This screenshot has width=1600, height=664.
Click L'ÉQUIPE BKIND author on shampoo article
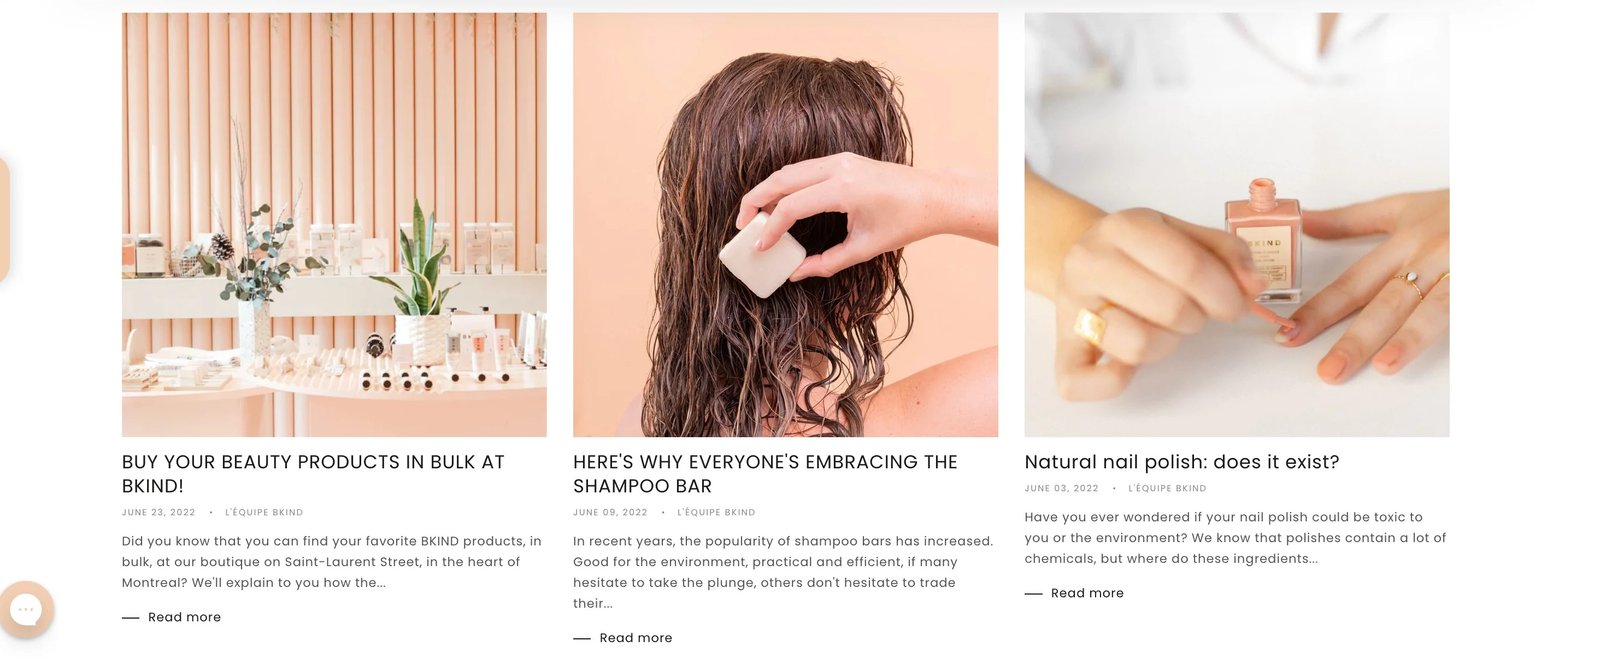point(716,512)
